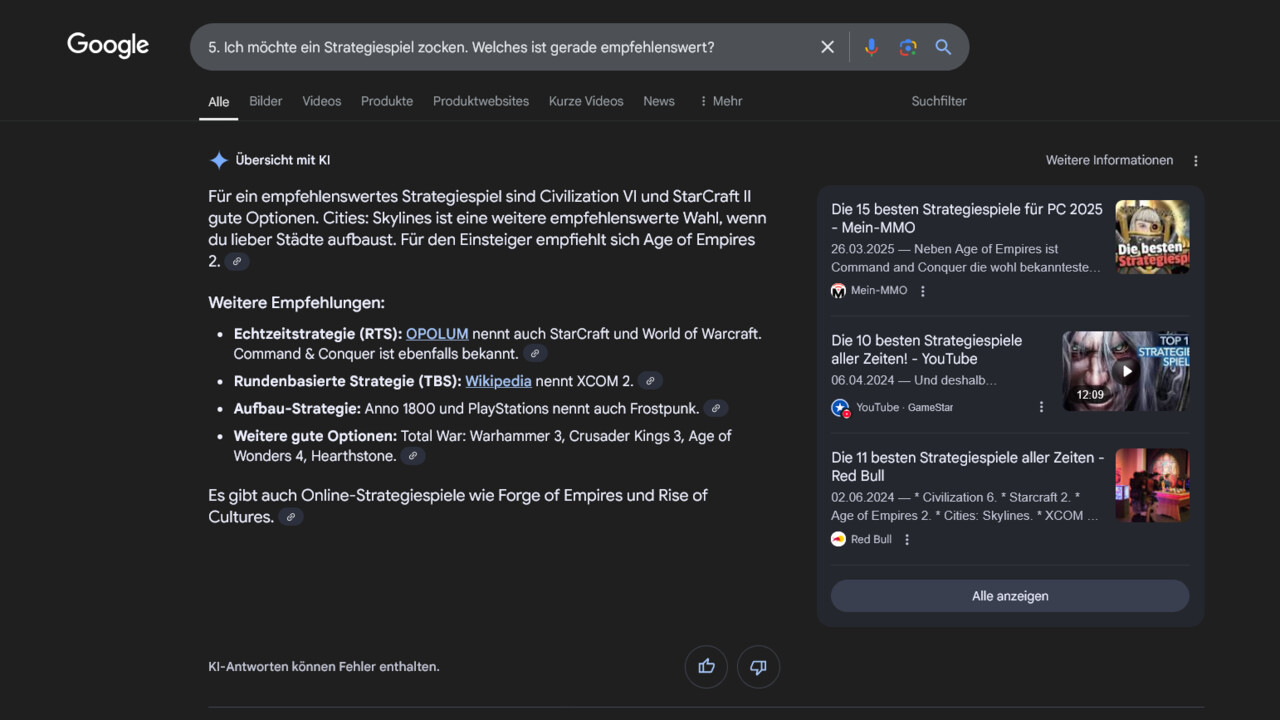
Task: Open the three-dot menu next to Weitere Informationen
Action: click(x=1195, y=161)
